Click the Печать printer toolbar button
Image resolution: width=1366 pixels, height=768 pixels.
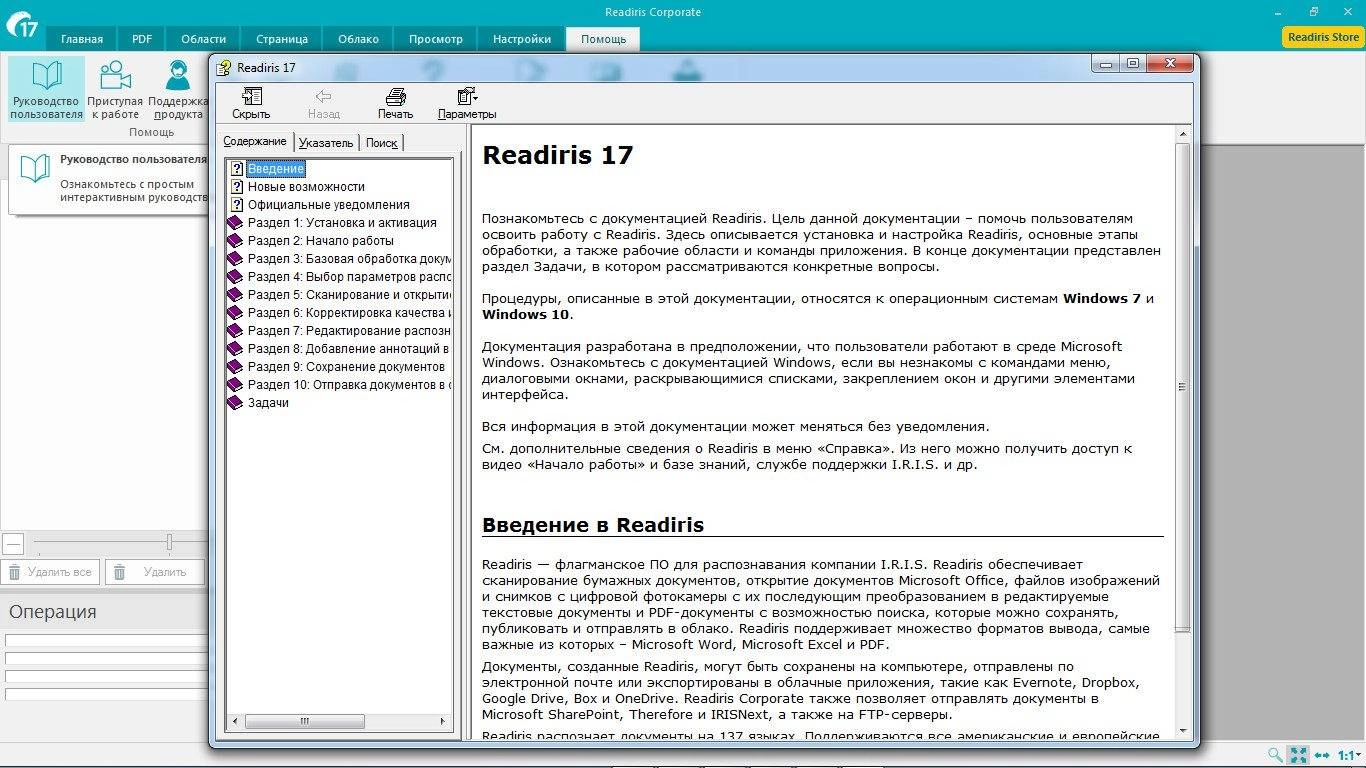(x=395, y=103)
